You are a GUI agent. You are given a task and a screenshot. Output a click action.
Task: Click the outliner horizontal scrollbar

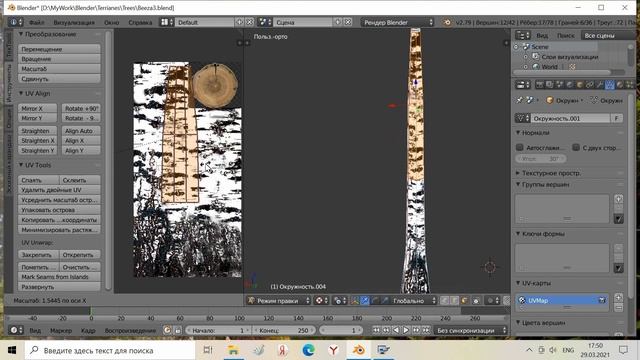563,72
